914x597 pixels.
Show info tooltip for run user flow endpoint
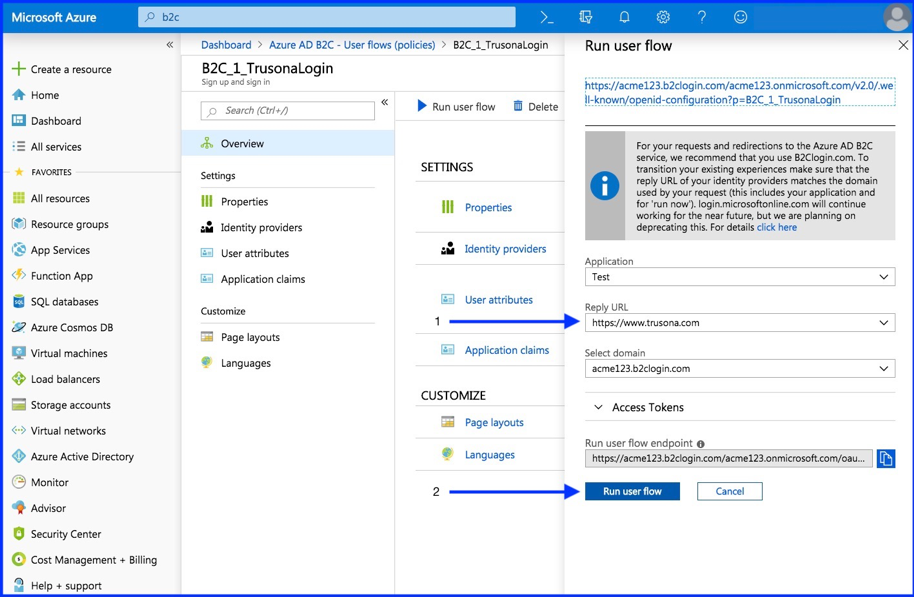tap(701, 444)
